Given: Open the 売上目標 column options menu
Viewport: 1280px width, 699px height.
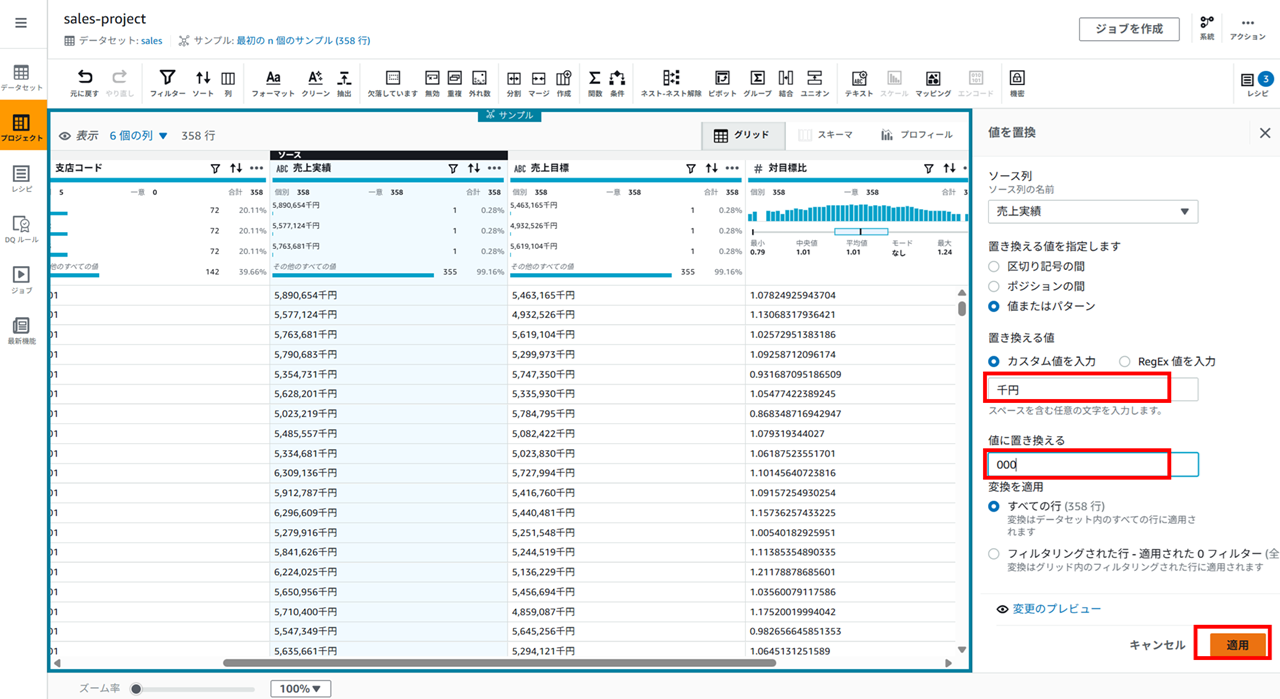Looking at the screenshot, I should click(732, 168).
